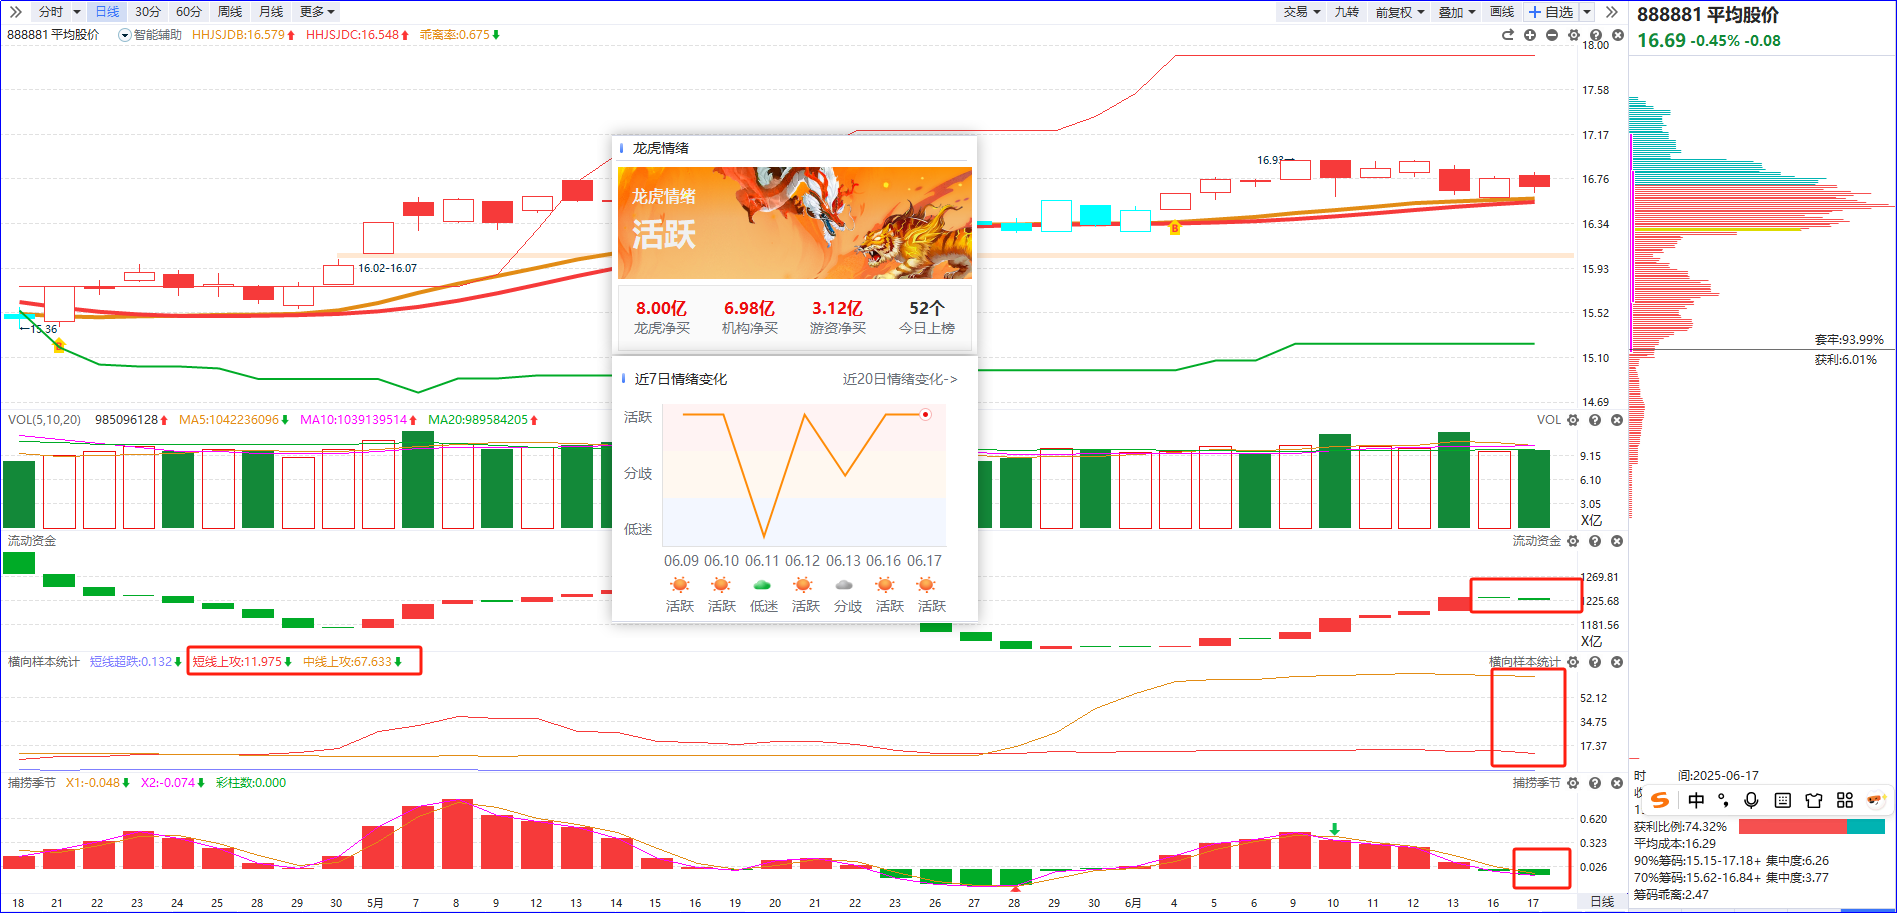Click the yellow B marker near June 4
This screenshot has height=913, width=1897.
point(1174,229)
